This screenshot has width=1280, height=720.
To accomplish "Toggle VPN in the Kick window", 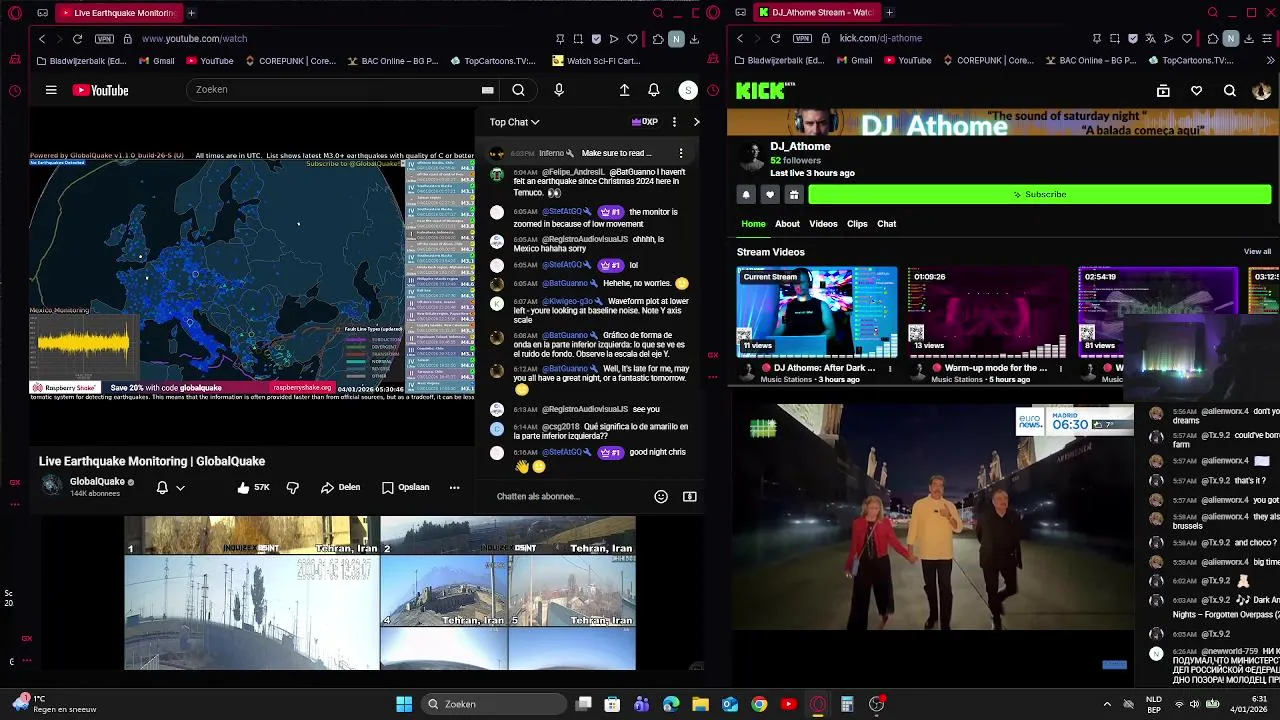I will coord(802,38).
